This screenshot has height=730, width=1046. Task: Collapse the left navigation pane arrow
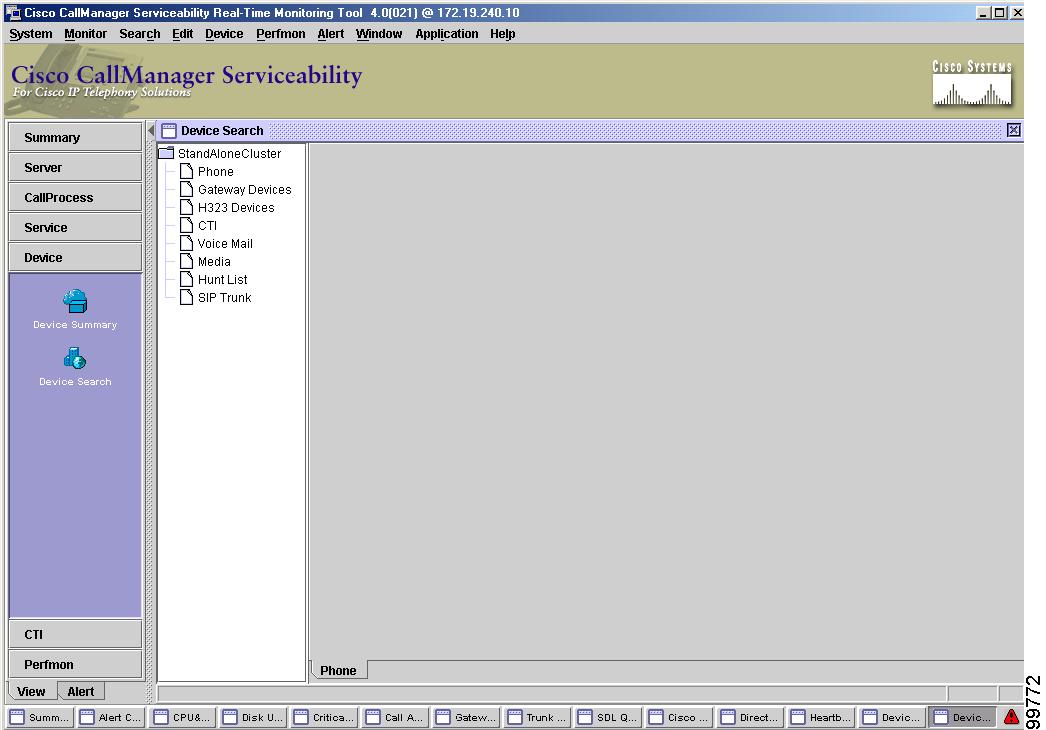tap(151, 130)
